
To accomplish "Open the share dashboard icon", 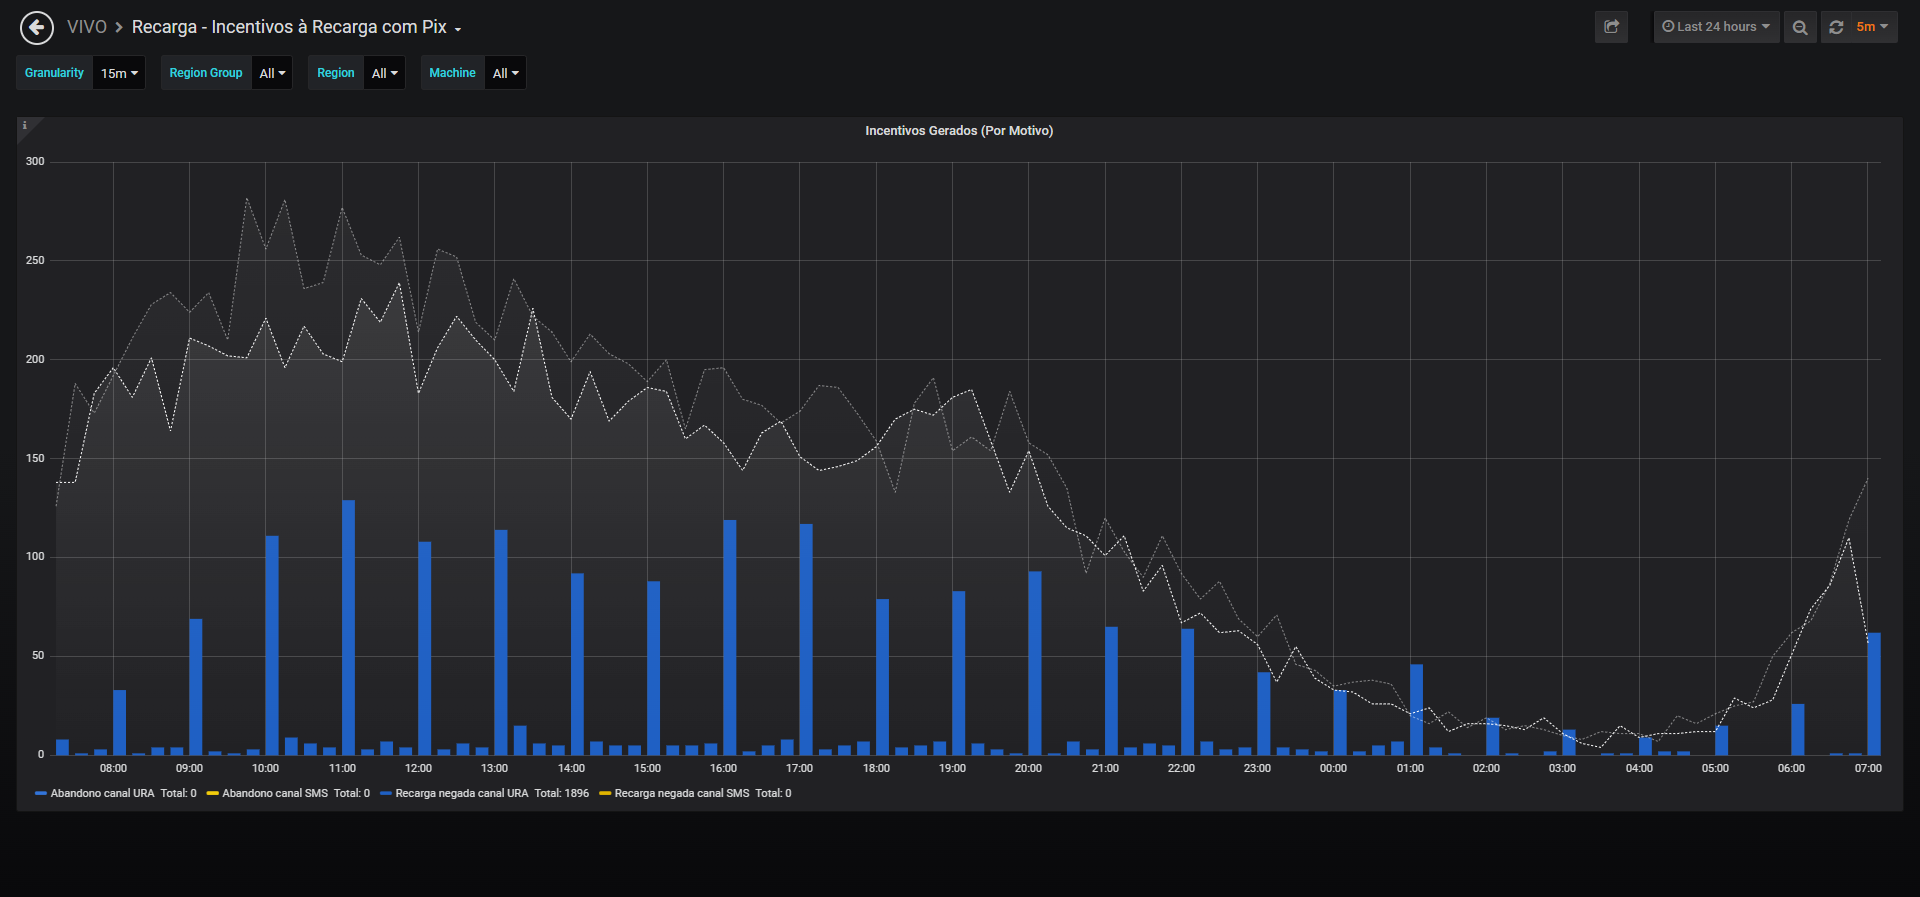I will (1611, 27).
